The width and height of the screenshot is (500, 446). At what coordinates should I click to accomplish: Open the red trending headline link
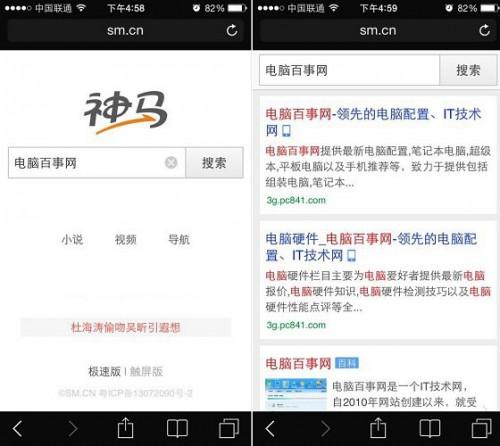[x=126, y=327]
